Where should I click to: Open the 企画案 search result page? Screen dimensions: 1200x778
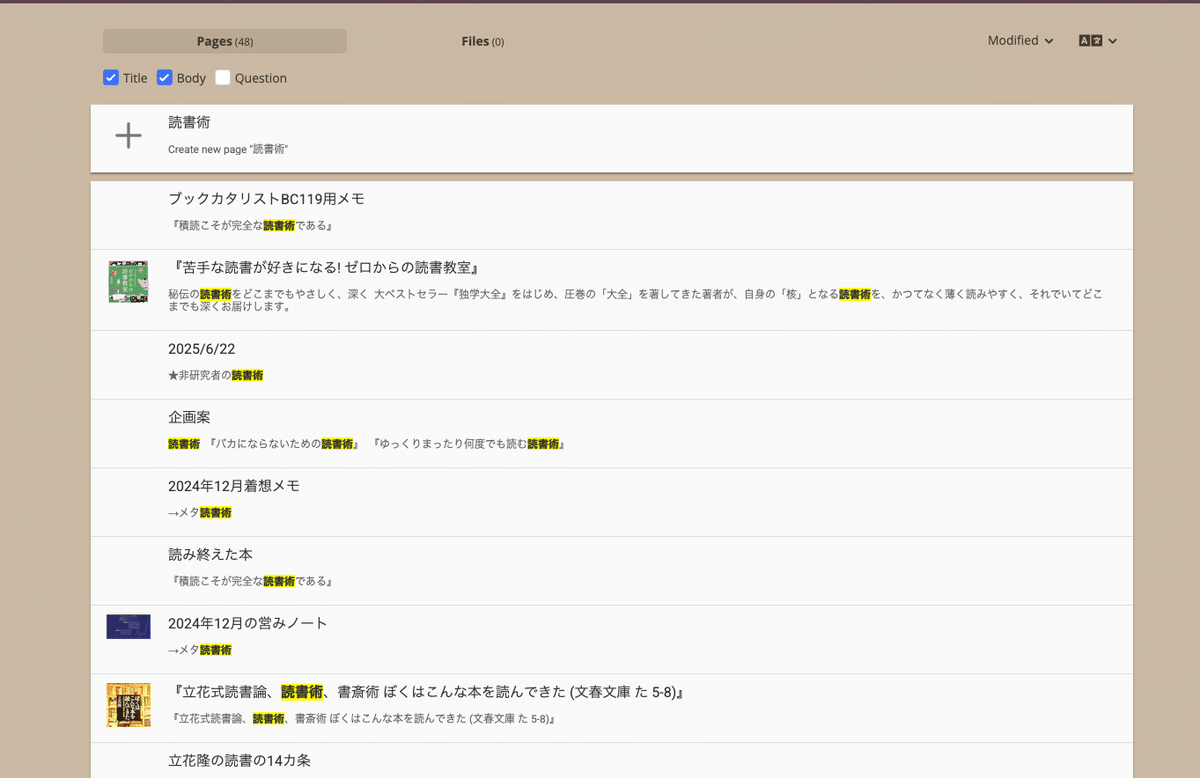tap(190, 416)
